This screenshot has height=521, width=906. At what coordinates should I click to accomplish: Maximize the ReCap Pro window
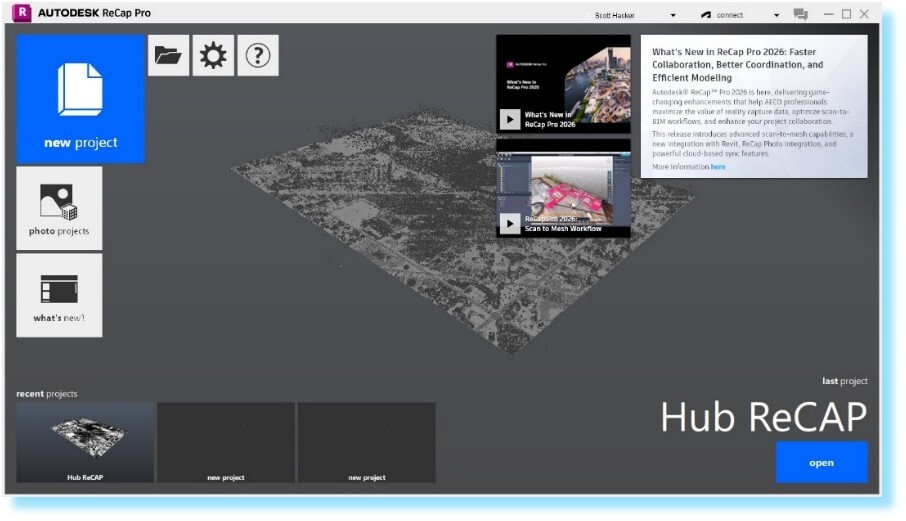[846, 14]
